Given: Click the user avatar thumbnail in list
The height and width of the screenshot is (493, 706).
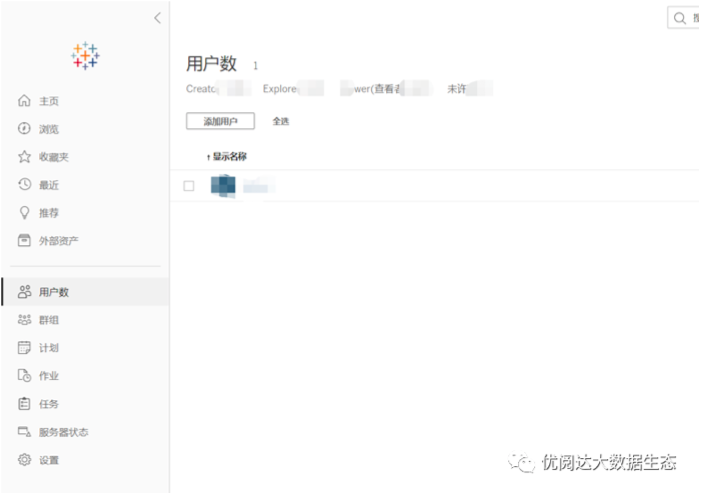Looking at the screenshot, I should 223,185.
